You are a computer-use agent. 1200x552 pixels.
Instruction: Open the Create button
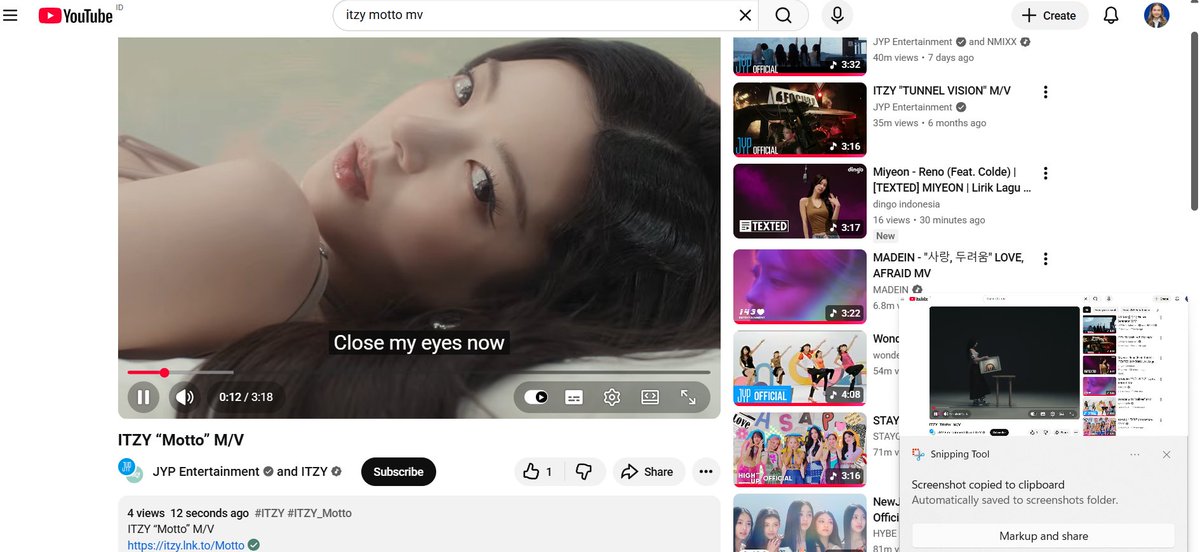(1049, 15)
